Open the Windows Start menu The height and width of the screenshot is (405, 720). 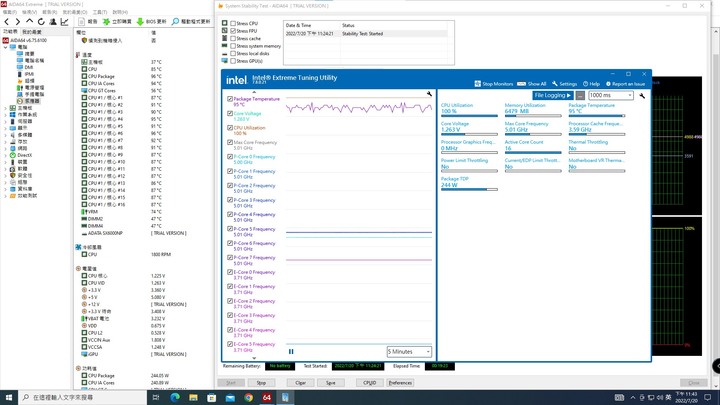[9, 397]
